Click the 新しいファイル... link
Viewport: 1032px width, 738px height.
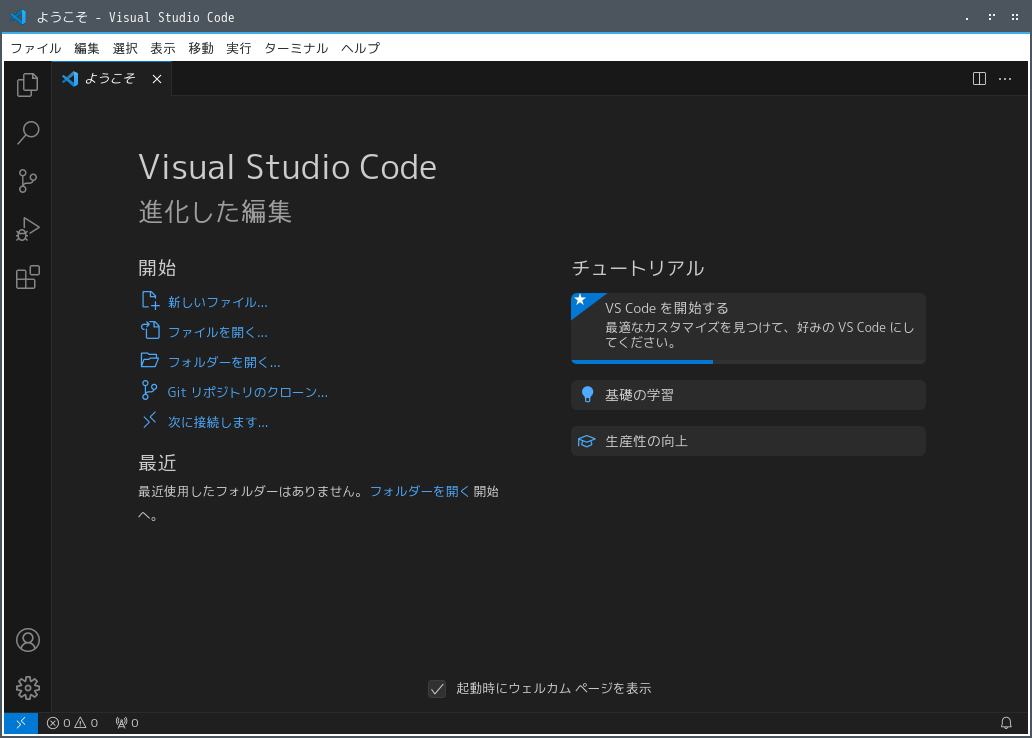tap(217, 302)
